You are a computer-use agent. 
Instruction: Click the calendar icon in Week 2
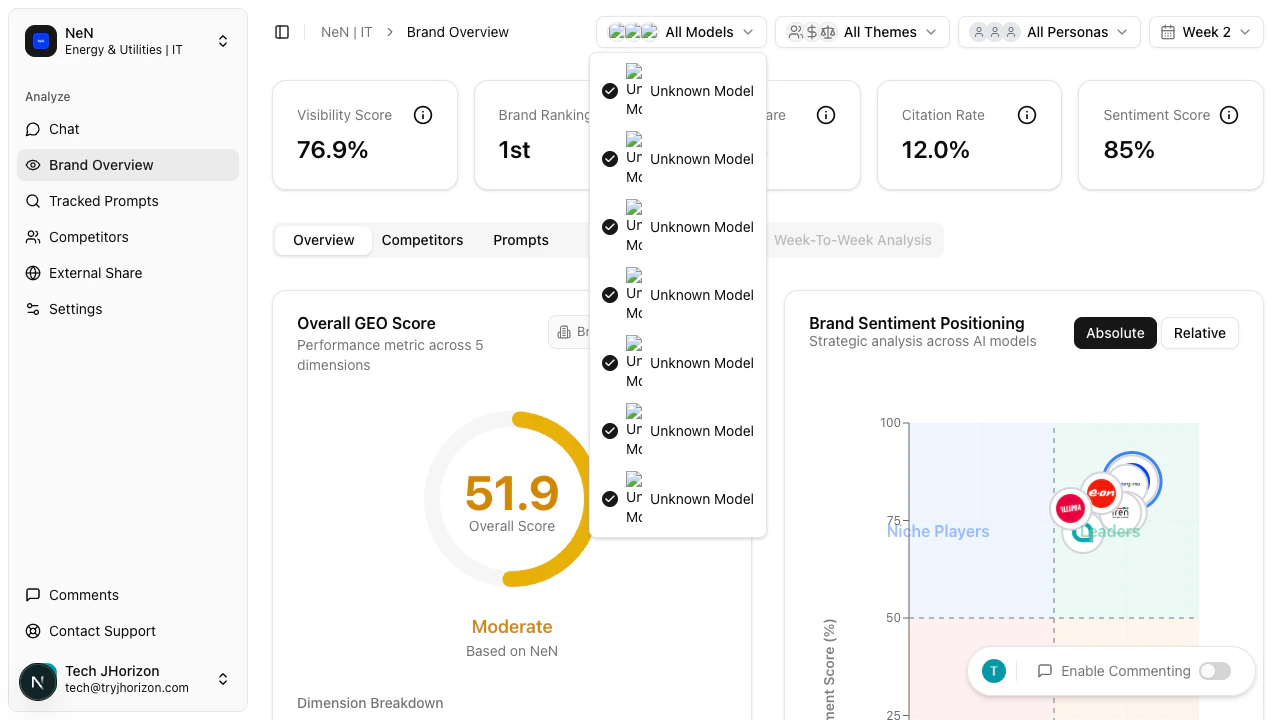coord(1167,32)
